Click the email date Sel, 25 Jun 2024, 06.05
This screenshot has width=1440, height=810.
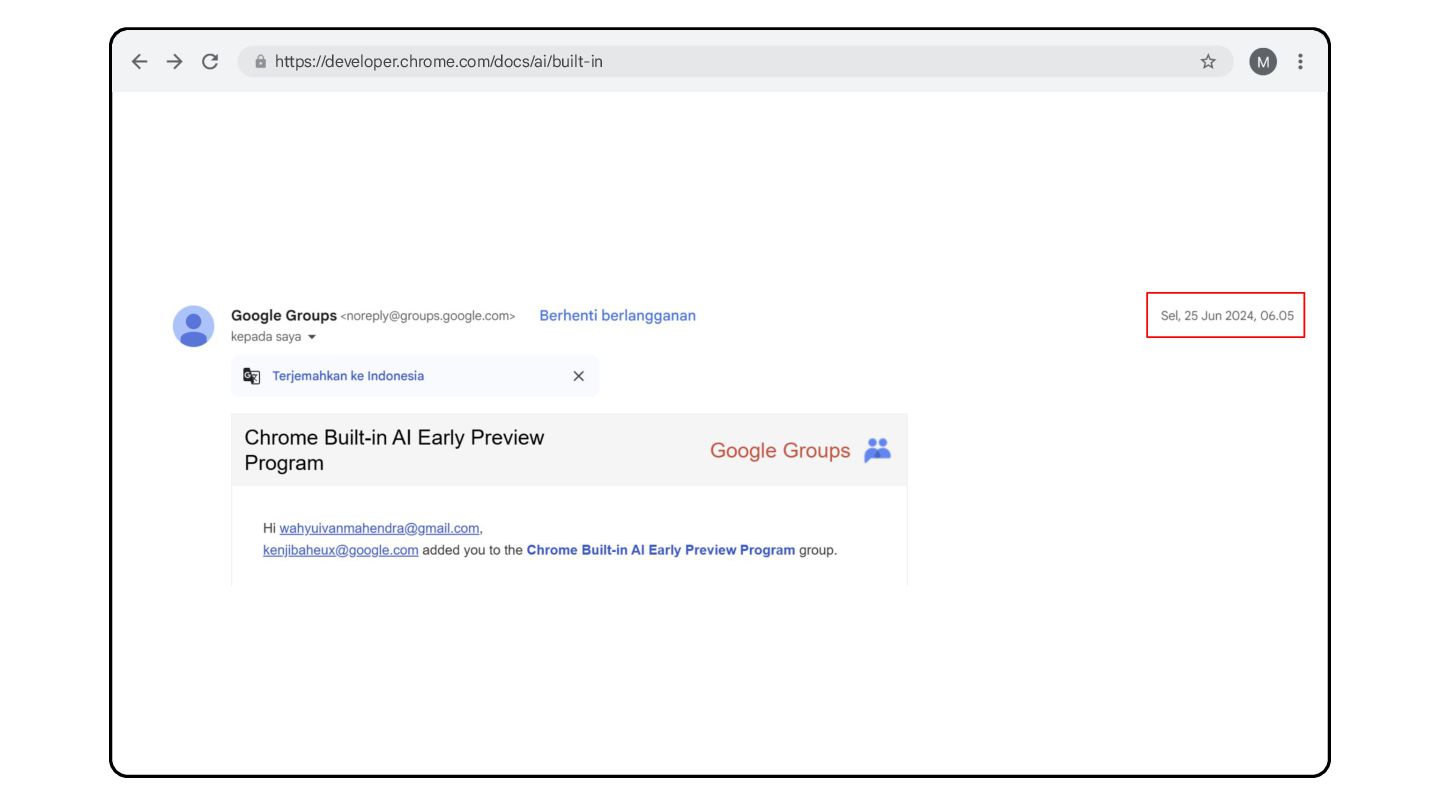1227,316
